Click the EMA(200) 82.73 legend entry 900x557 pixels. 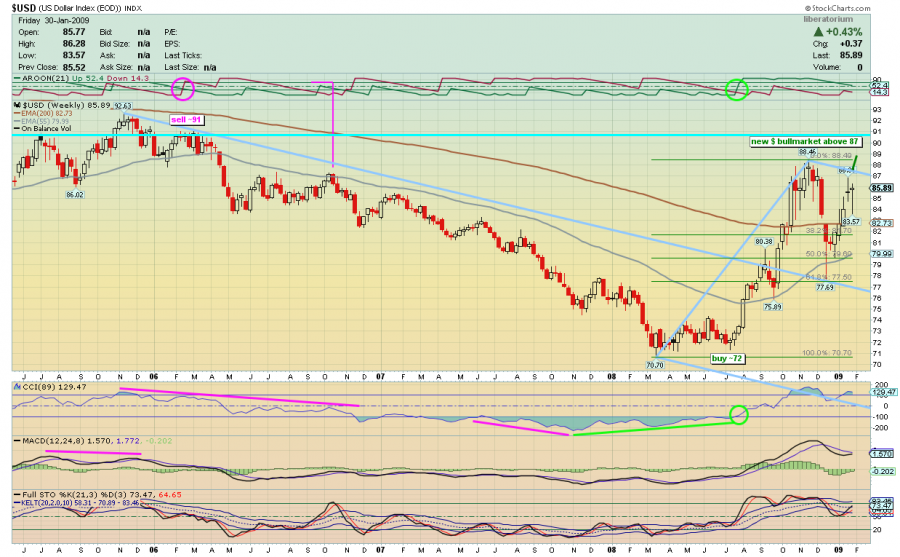(47, 114)
